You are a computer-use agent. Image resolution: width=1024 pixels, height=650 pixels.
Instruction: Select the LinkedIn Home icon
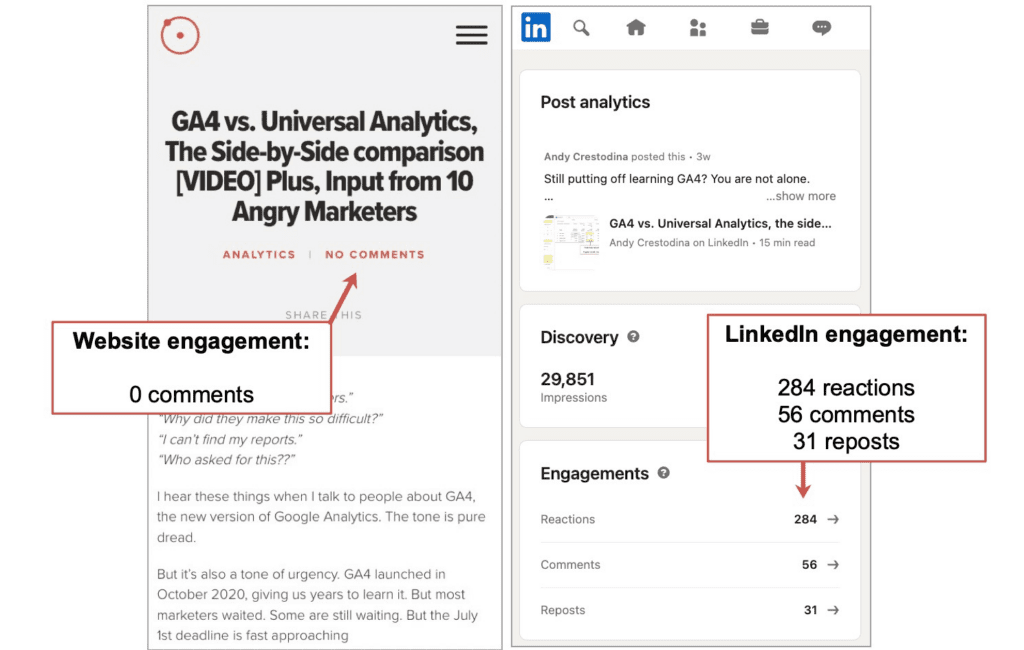point(636,28)
